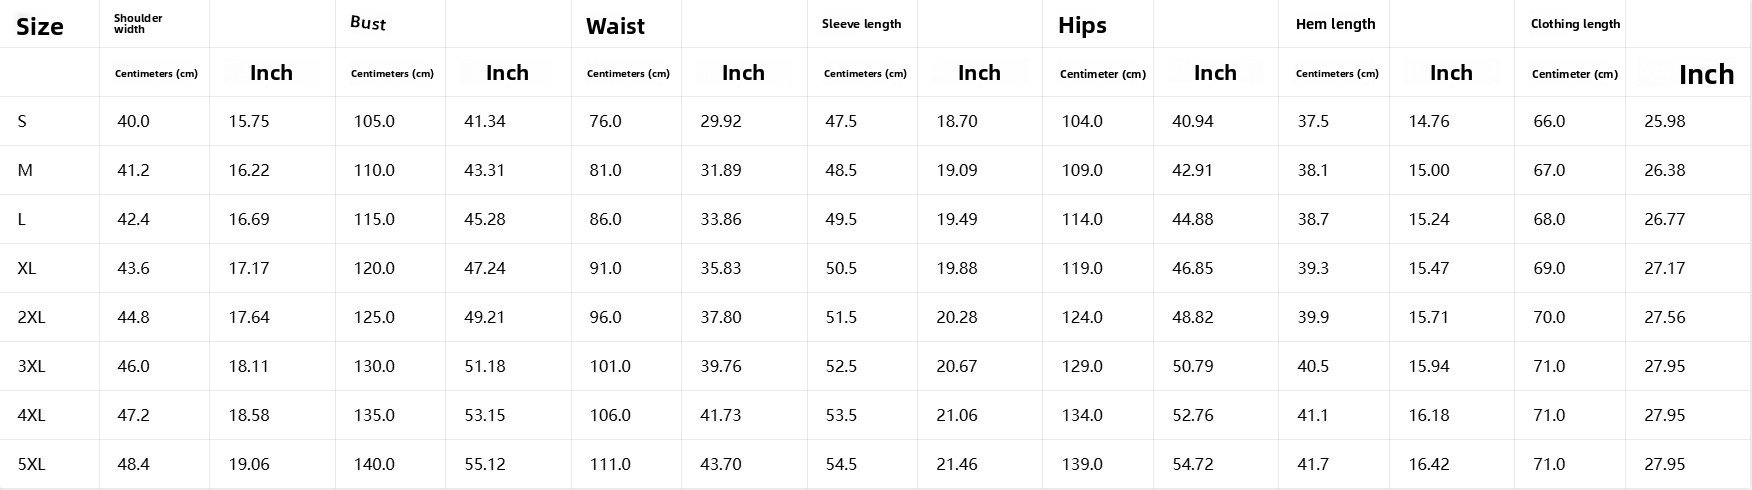This screenshot has width=1752, height=490.
Task: Select the 2XL size row label
Action: [32, 317]
